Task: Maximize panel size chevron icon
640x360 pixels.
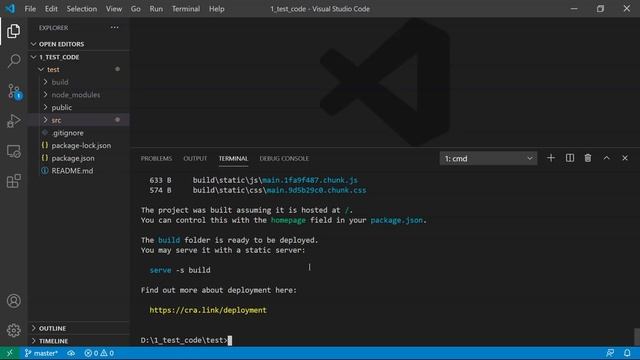Action: pyautogui.click(x=607, y=158)
